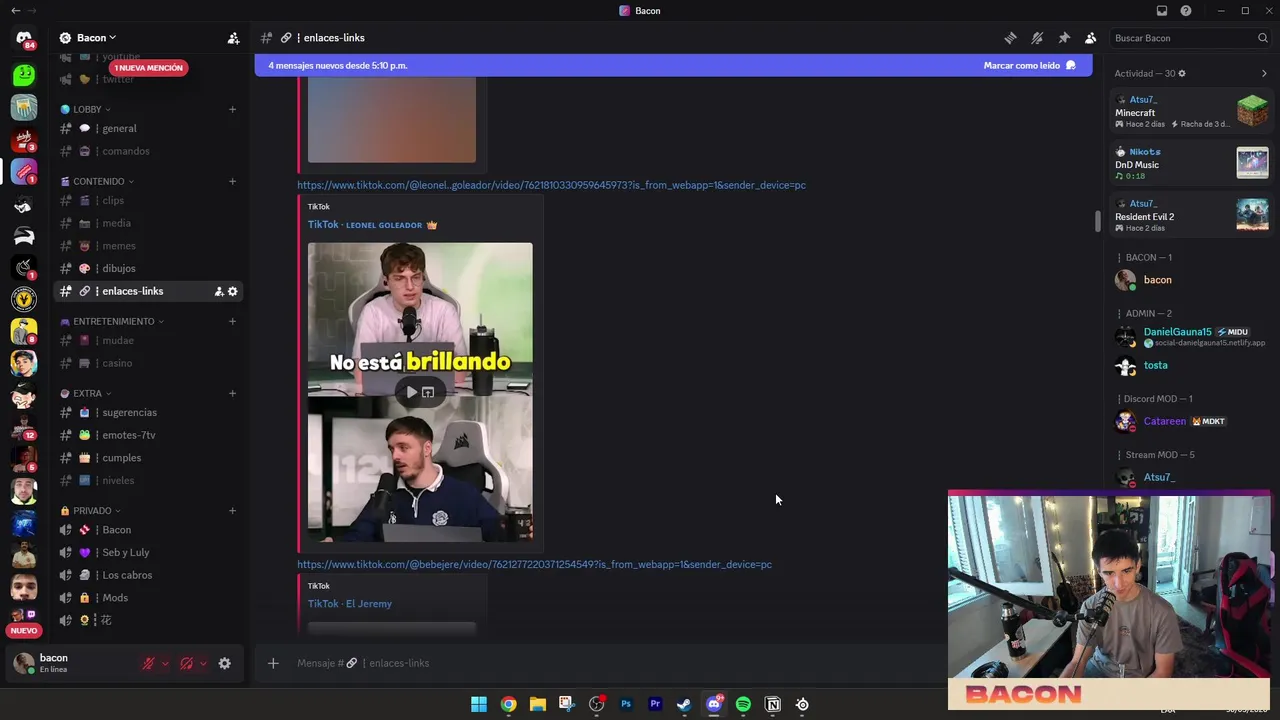This screenshot has width=1280, height=720.
Task: Open Atsu7_ Minecraft activity card
Action: pyautogui.click(x=1190, y=111)
